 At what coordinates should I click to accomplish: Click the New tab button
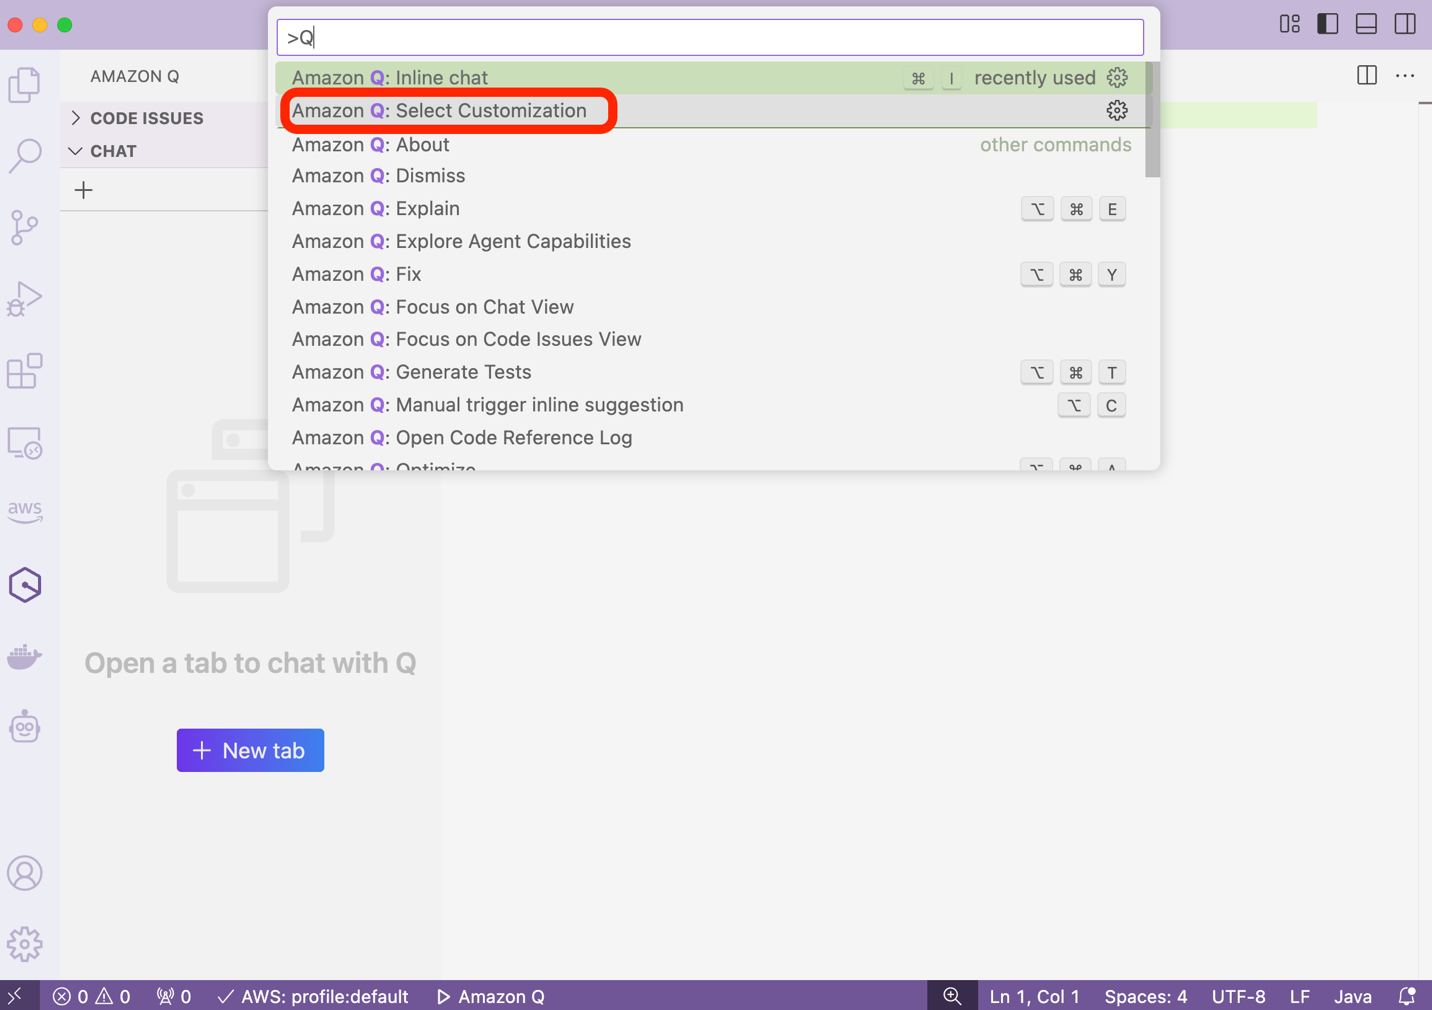[x=250, y=750]
